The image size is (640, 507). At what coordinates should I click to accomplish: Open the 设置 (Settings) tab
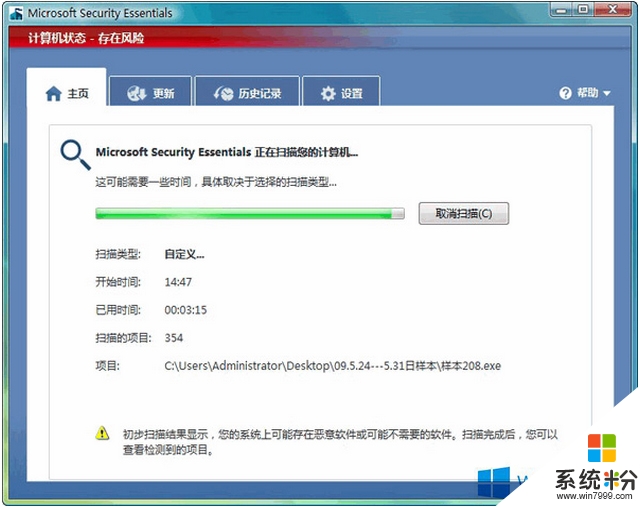[x=341, y=91]
